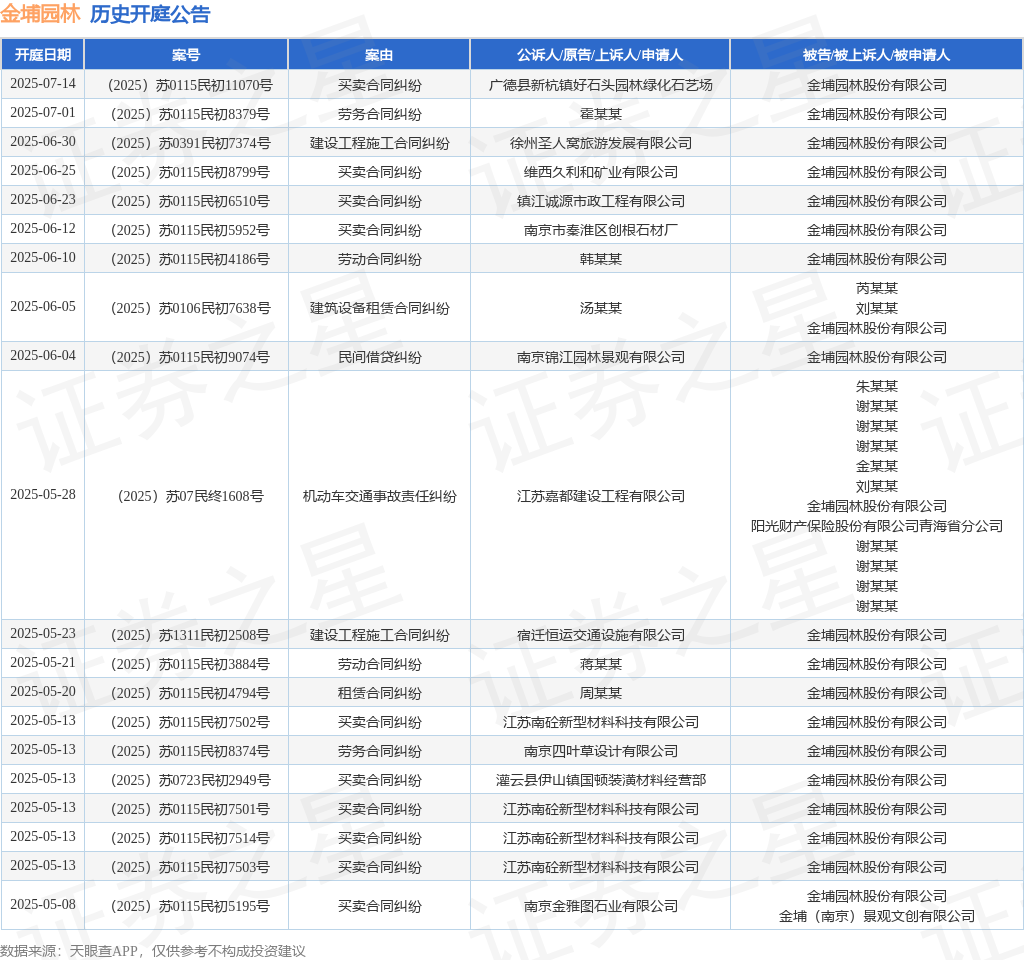This screenshot has height=960, width=1024.
Task: Select the 案号 column header
Action: (186, 55)
